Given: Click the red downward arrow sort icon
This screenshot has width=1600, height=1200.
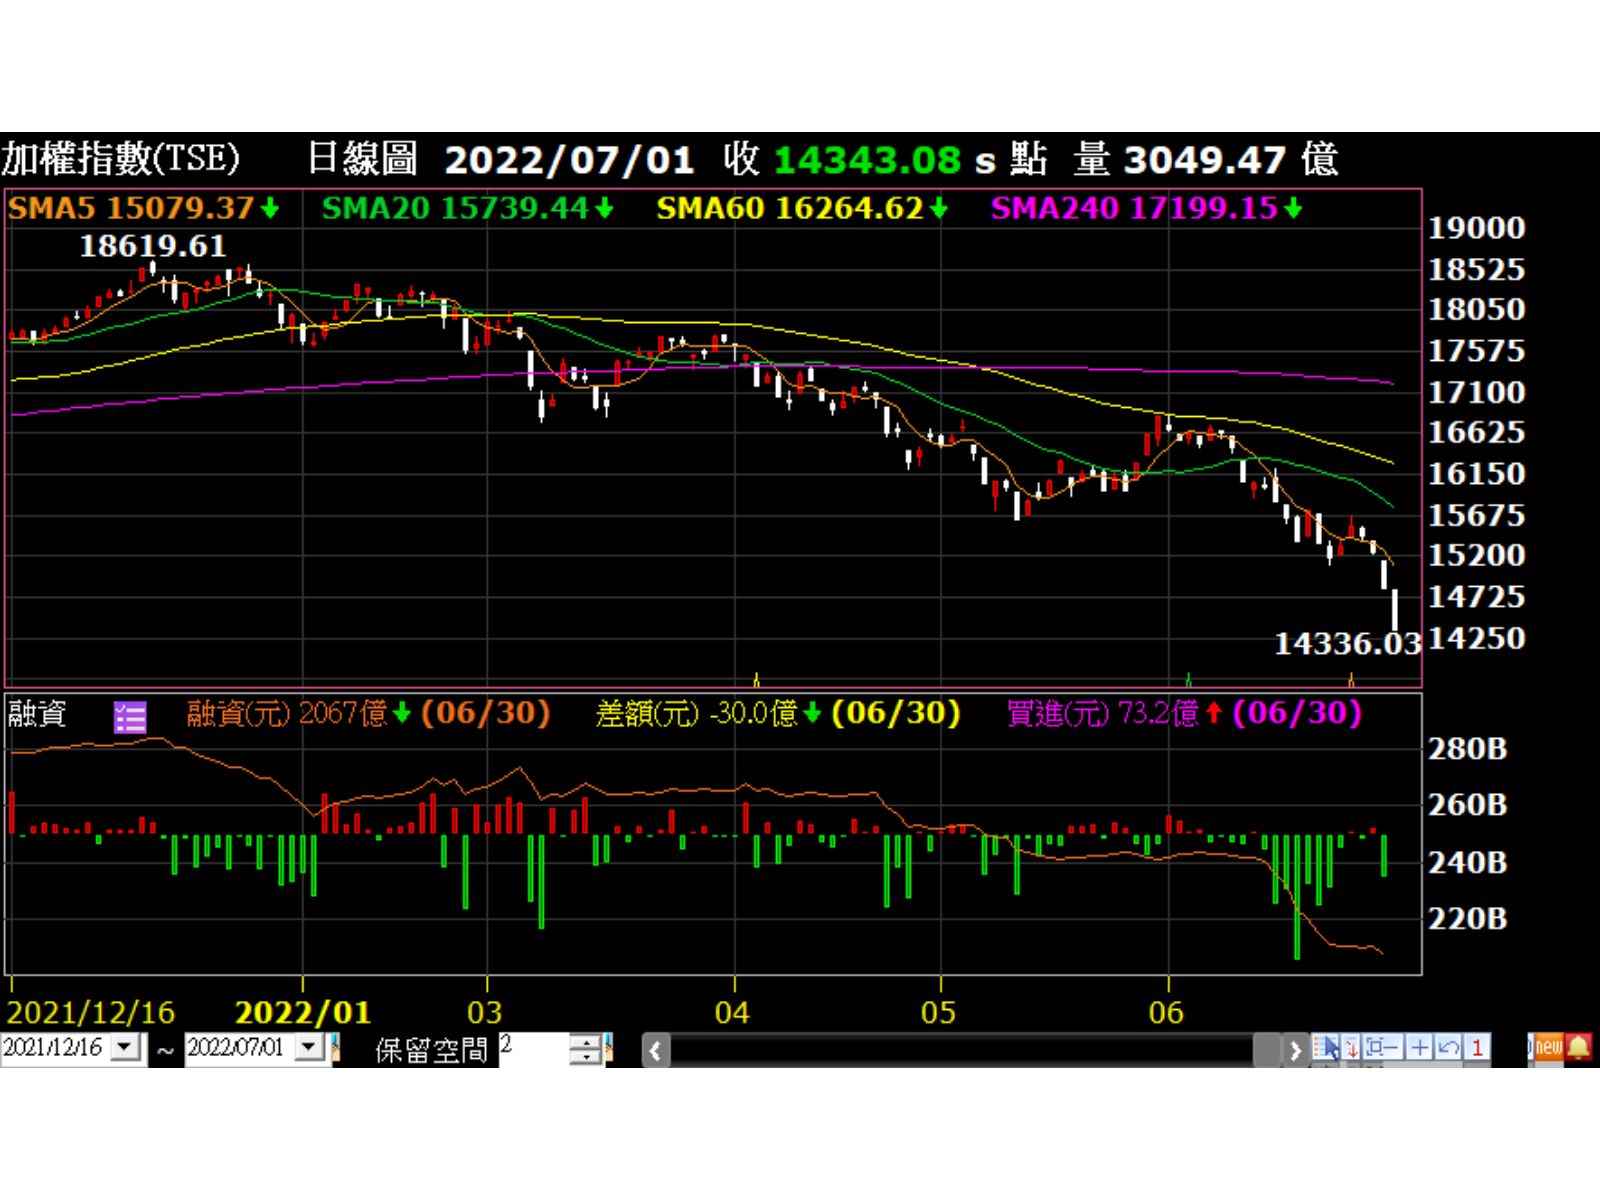Looking at the screenshot, I should pyautogui.click(x=1352, y=1048).
